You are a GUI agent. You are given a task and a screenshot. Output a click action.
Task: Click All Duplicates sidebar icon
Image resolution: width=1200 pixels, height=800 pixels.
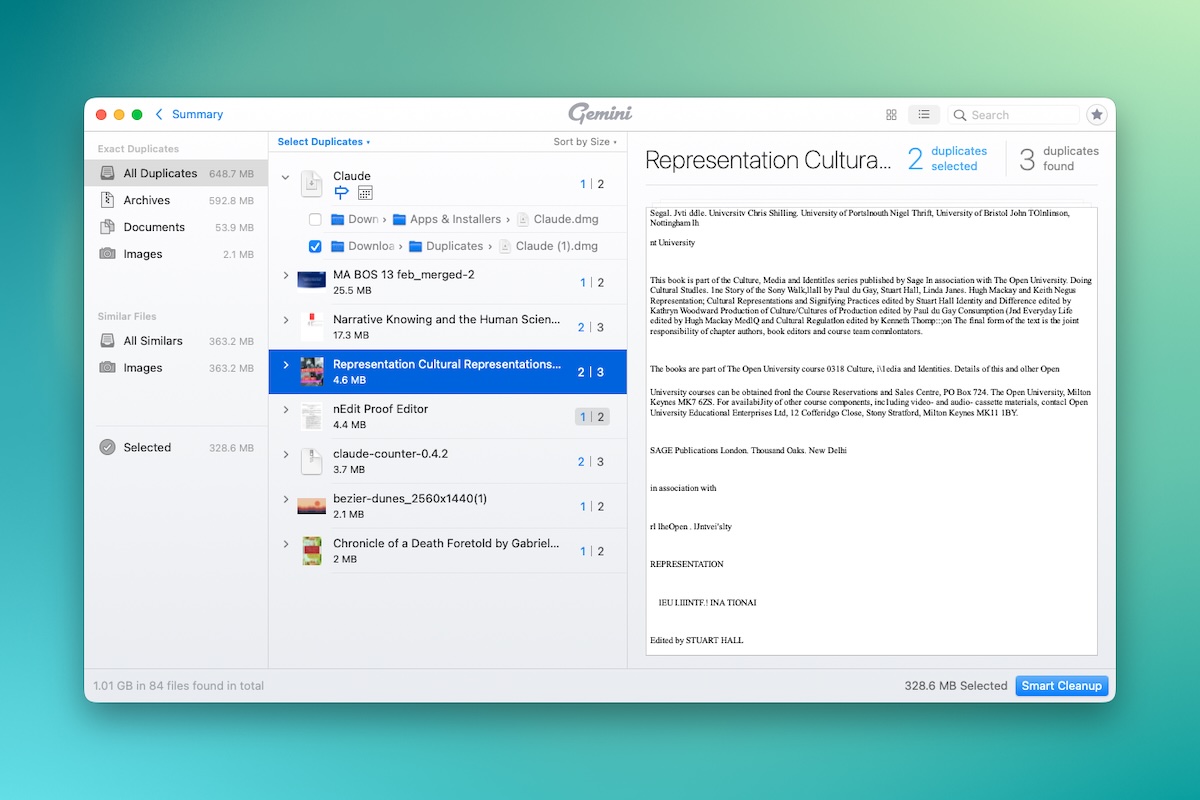(x=107, y=173)
